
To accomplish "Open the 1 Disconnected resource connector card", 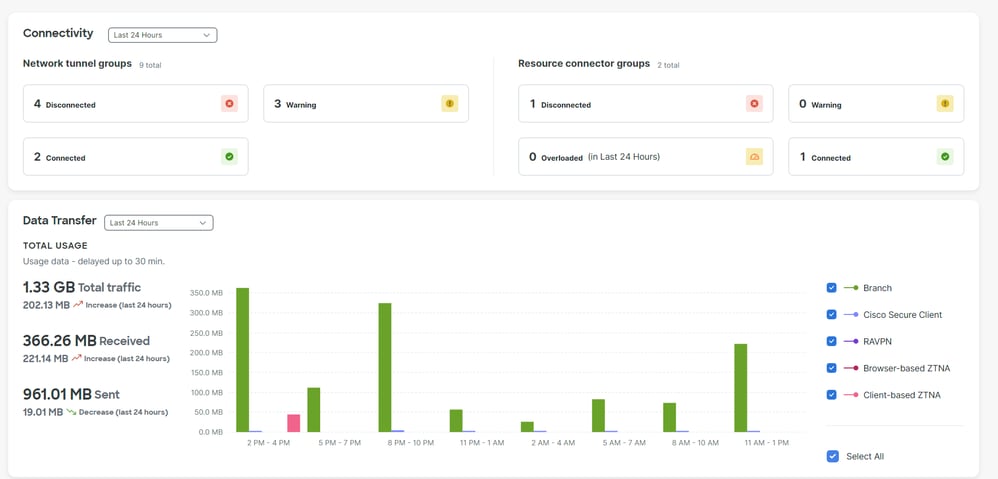I will tap(645, 104).
